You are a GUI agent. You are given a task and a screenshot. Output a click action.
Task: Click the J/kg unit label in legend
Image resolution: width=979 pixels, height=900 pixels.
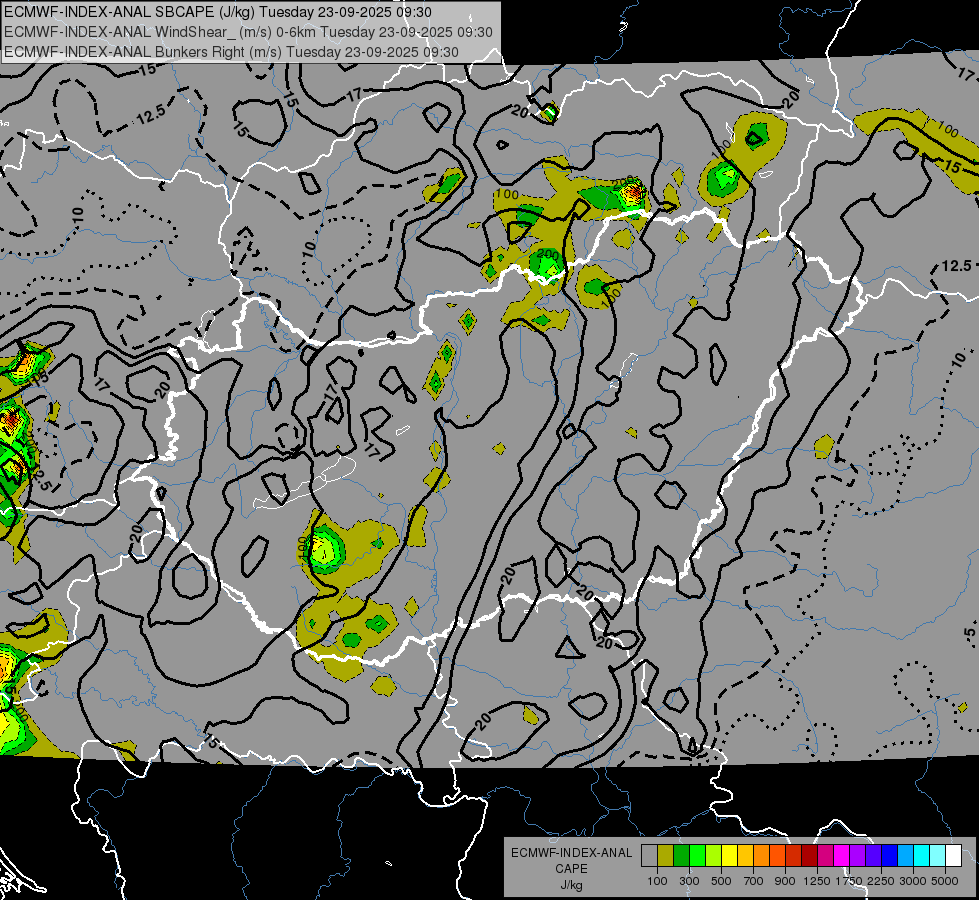point(571,885)
